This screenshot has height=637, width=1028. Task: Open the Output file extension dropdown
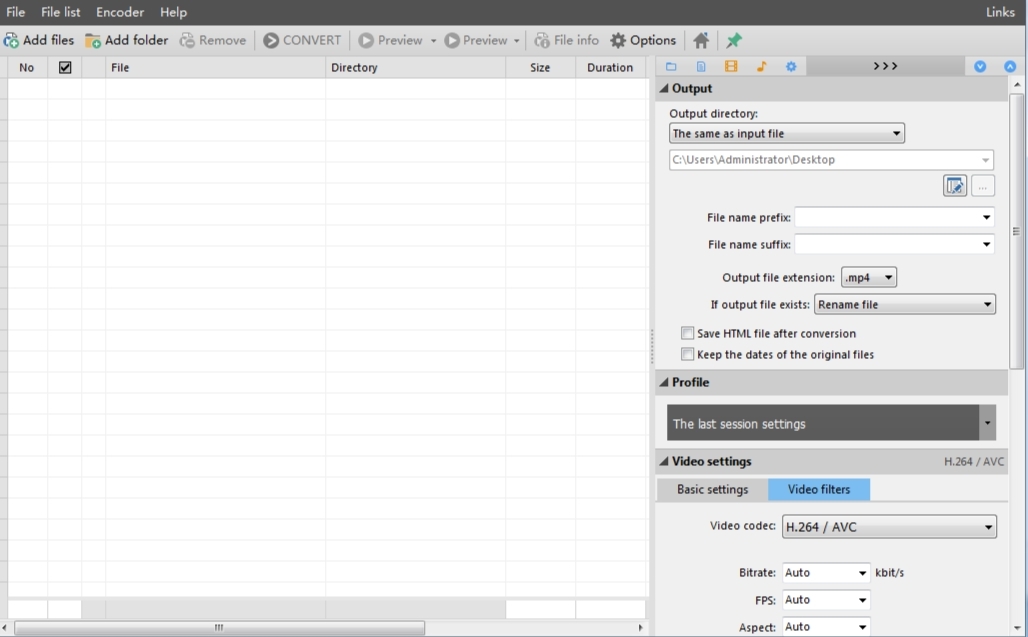pos(869,277)
